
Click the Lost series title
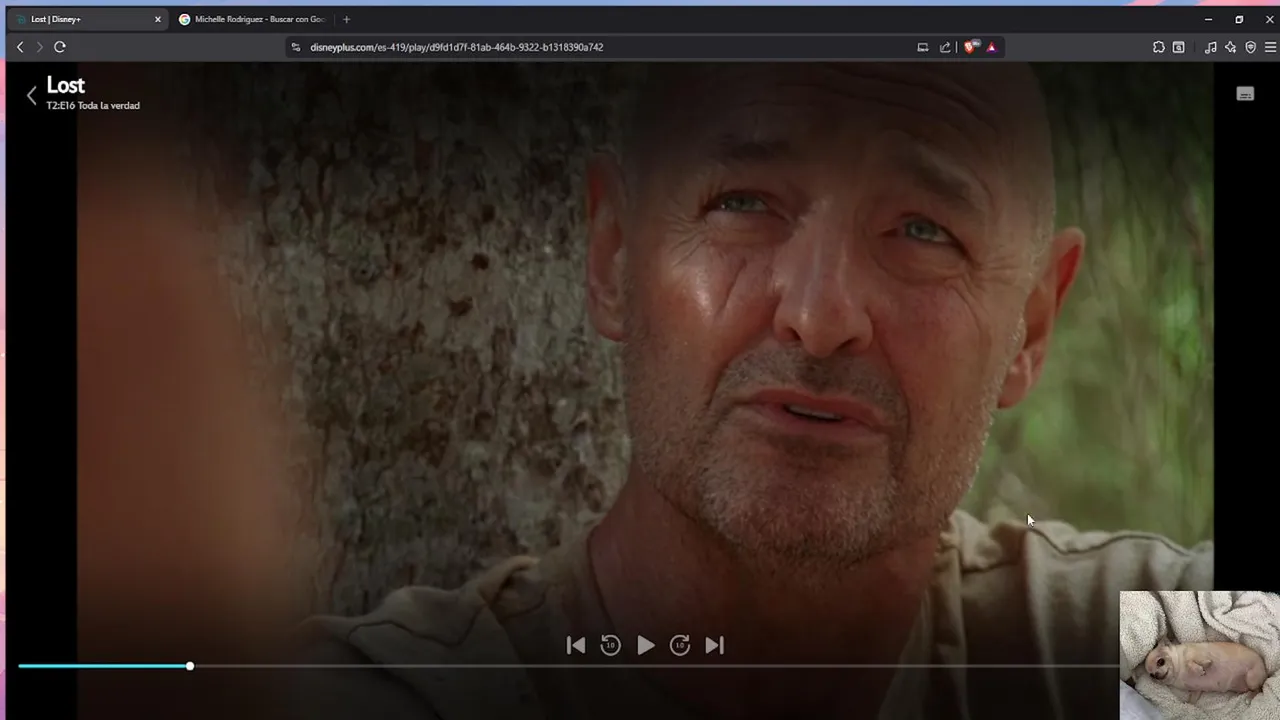pos(65,86)
